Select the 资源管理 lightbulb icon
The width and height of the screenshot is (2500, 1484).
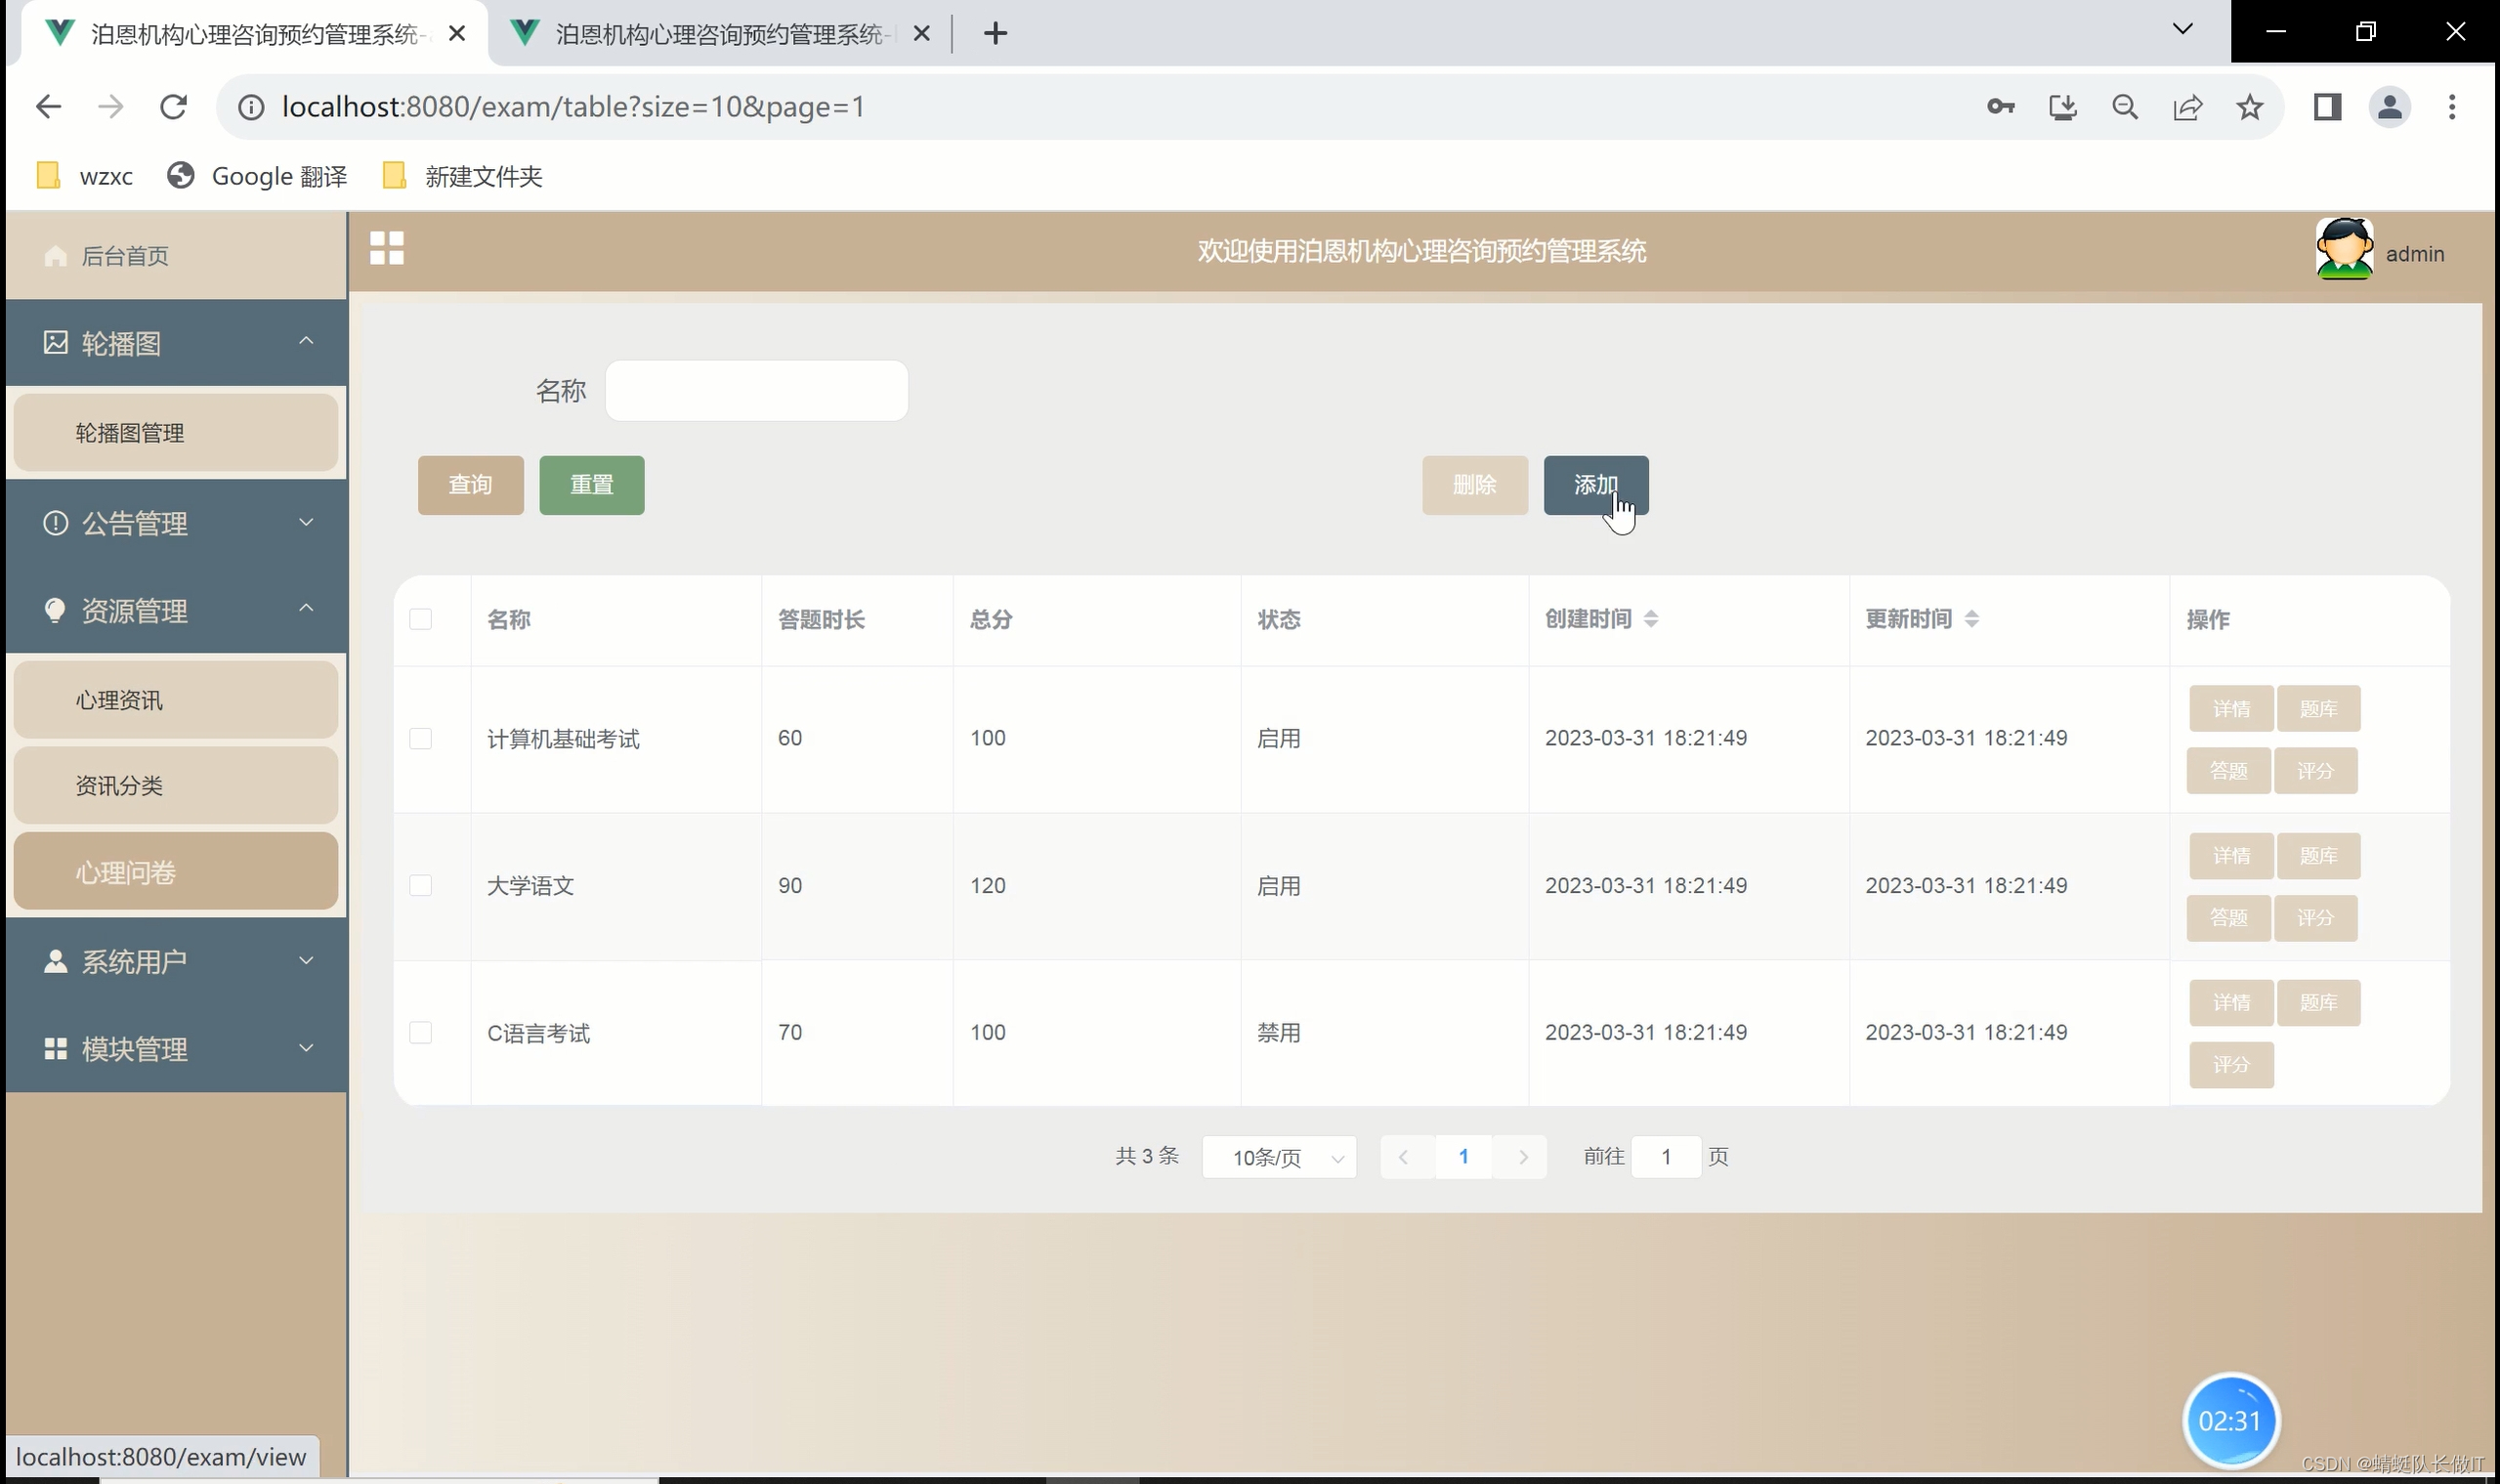click(55, 610)
